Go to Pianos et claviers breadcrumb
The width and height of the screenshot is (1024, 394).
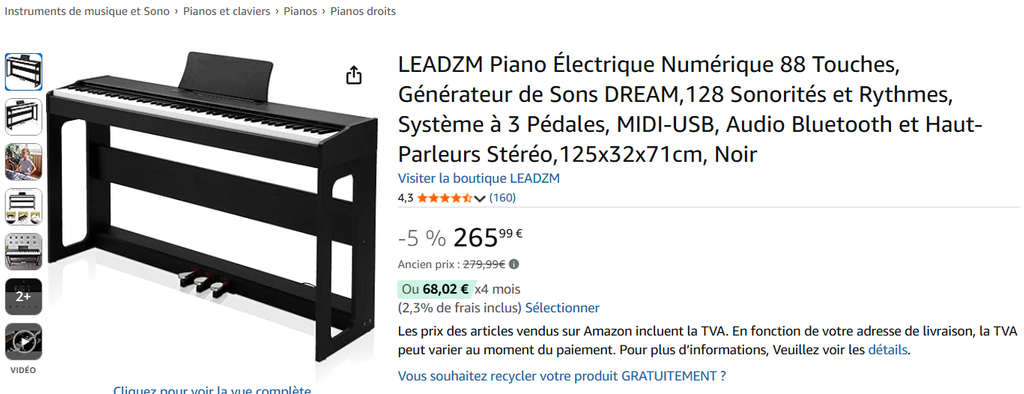click(227, 11)
